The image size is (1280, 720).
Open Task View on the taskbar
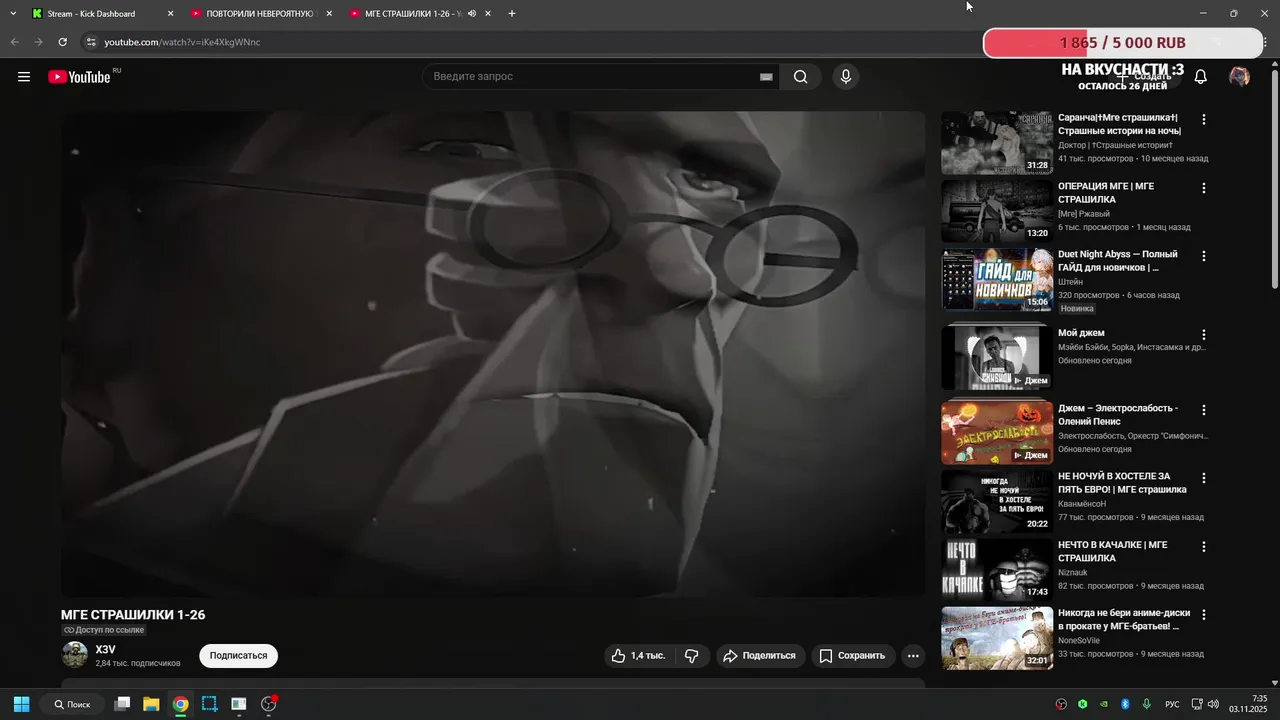click(x=122, y=704)
